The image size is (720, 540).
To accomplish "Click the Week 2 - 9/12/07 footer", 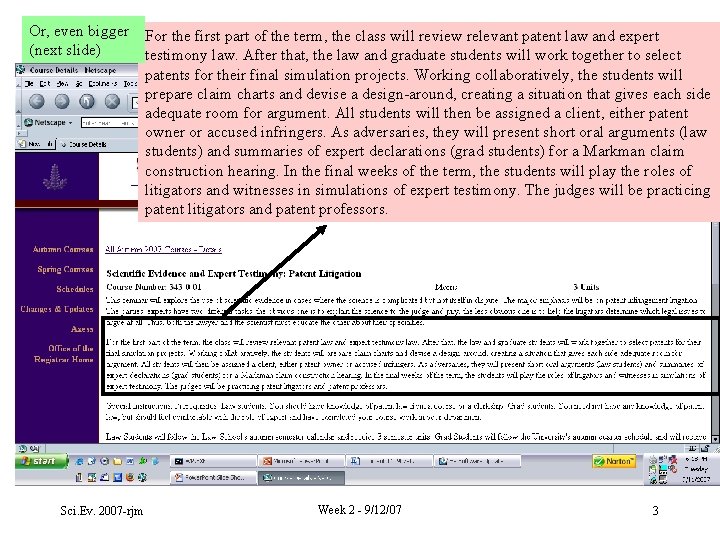I will coord(360,510).
